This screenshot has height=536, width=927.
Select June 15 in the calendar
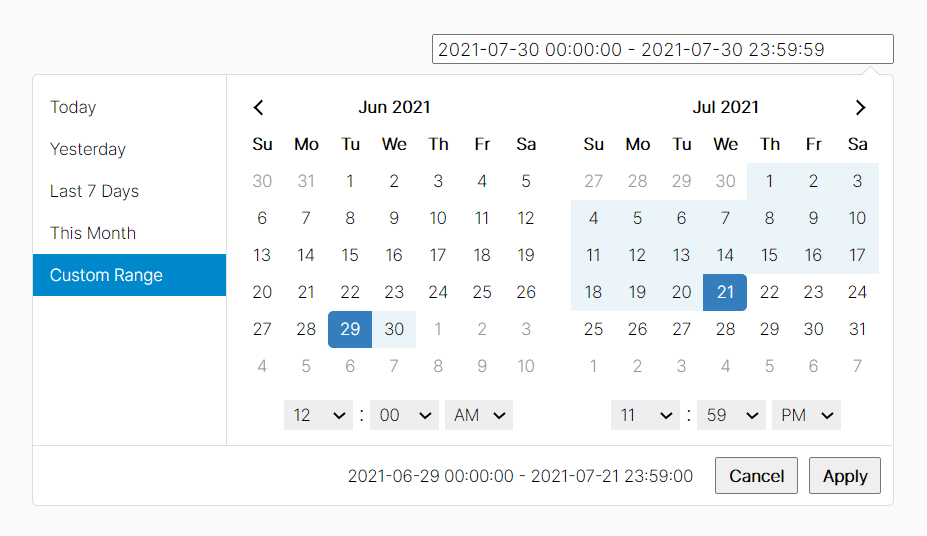(x=350, y=255)
